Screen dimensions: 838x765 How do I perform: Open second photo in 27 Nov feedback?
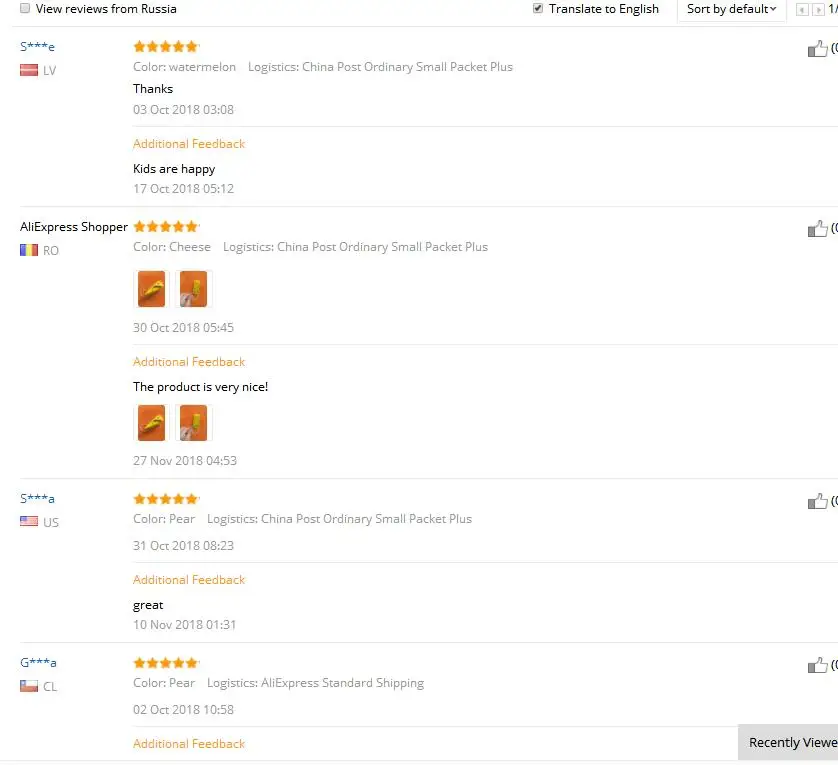[193, 423]
